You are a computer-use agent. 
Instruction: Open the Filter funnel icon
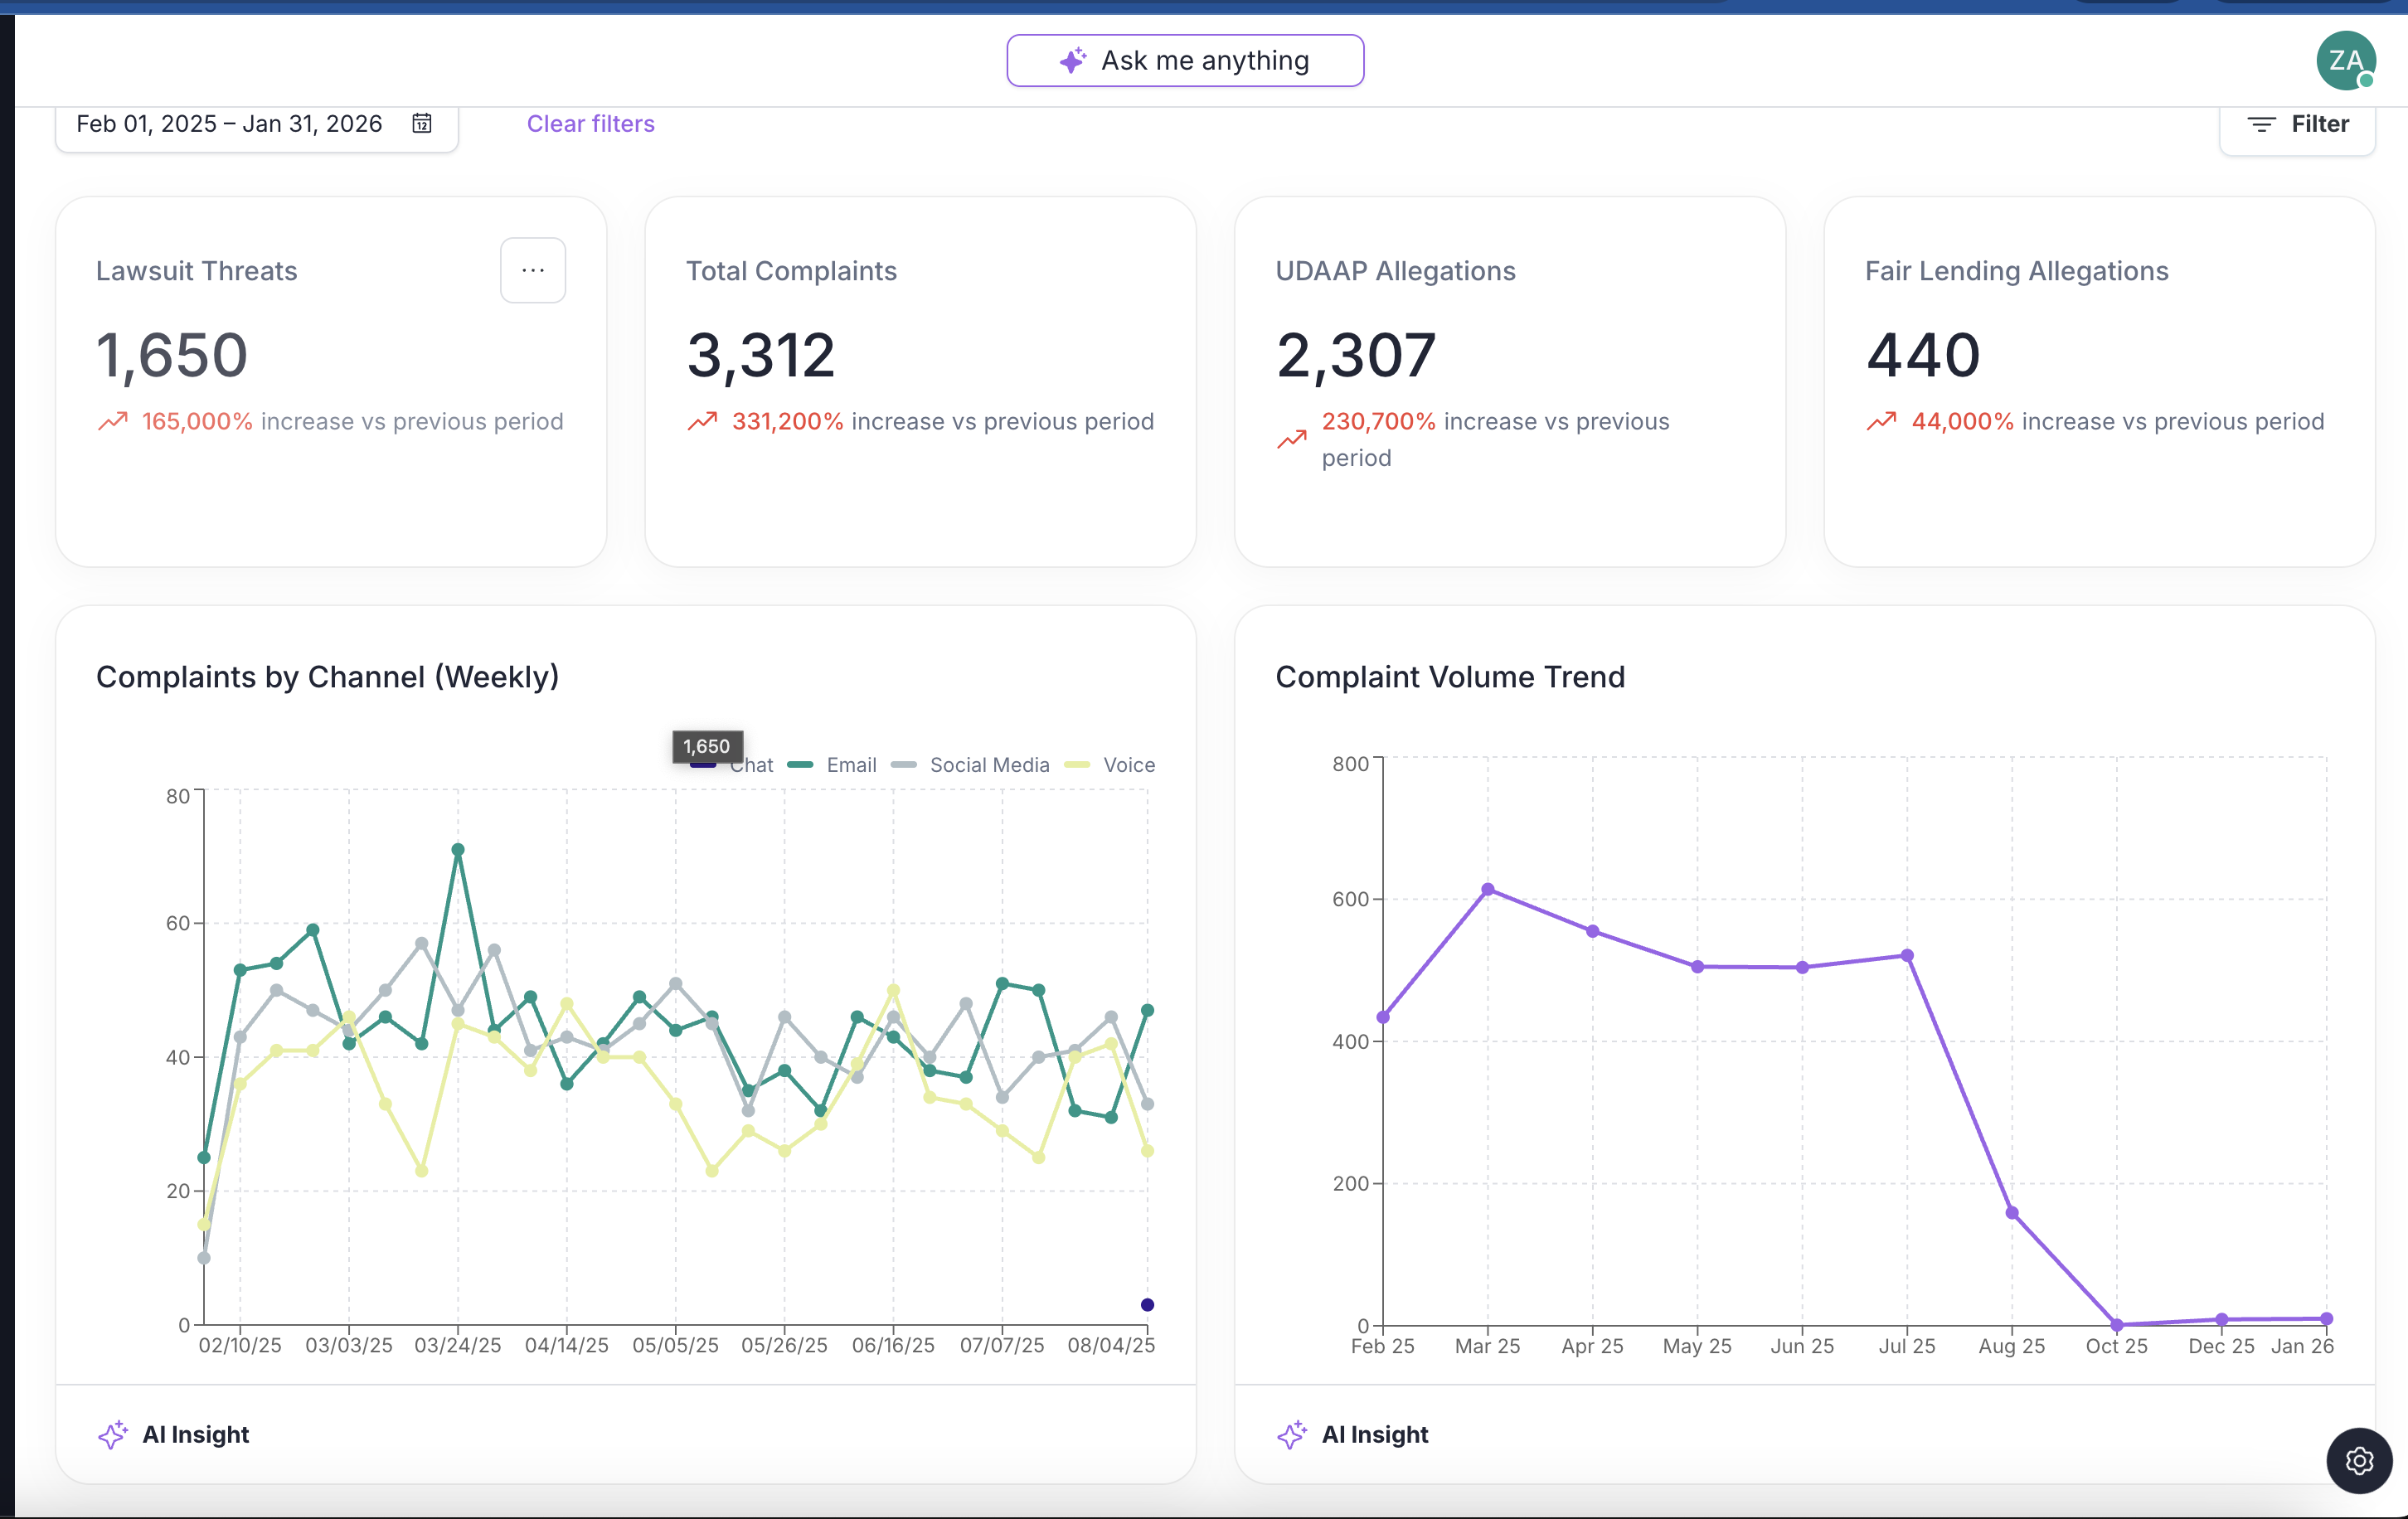point(2262,123)
